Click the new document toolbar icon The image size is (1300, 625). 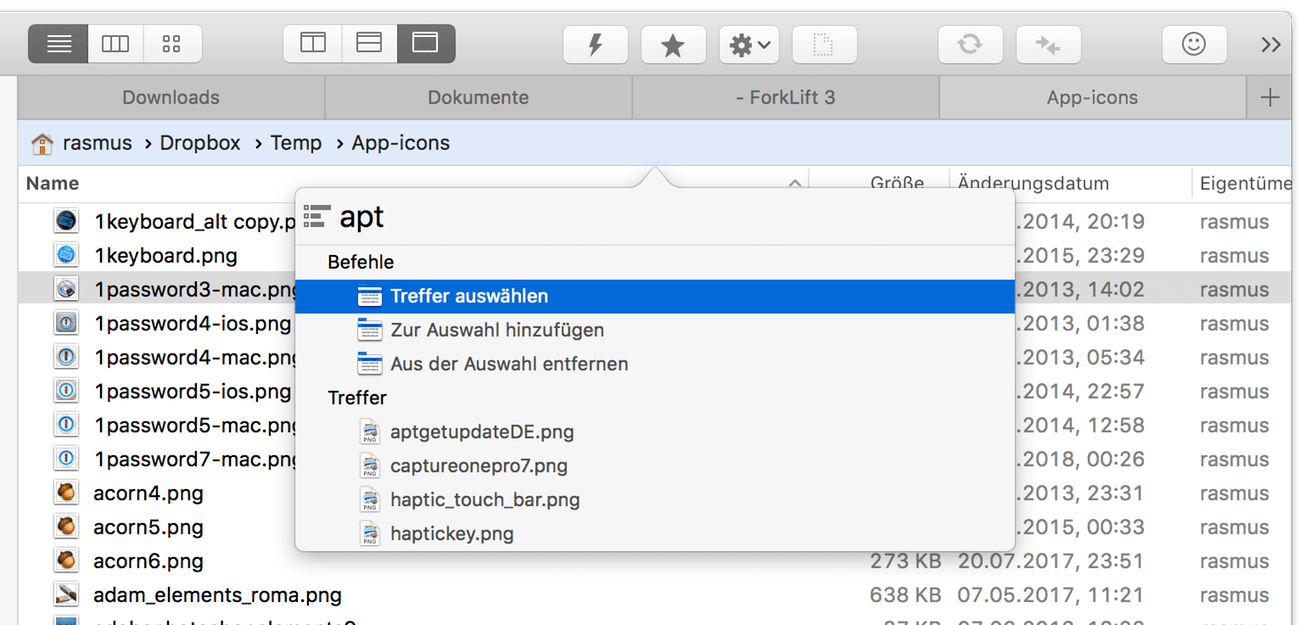(x=824, y=45)
